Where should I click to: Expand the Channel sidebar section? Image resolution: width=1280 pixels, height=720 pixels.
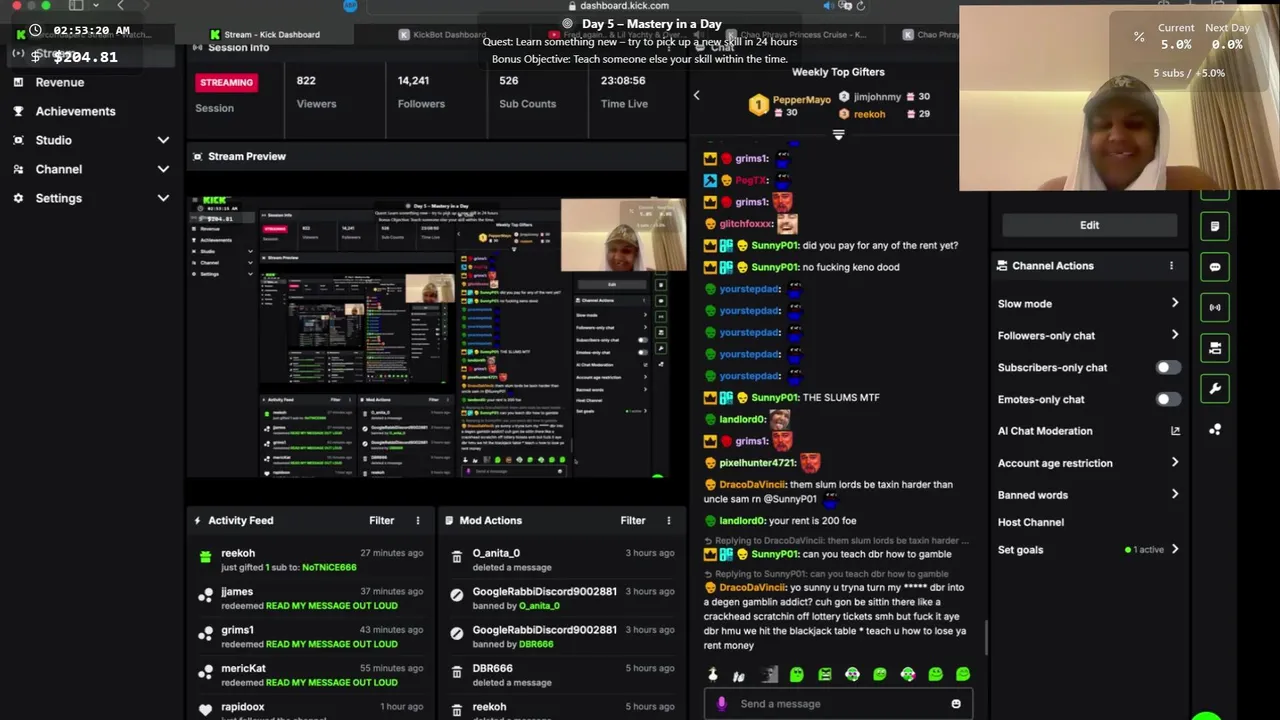[x=163, y=169]
